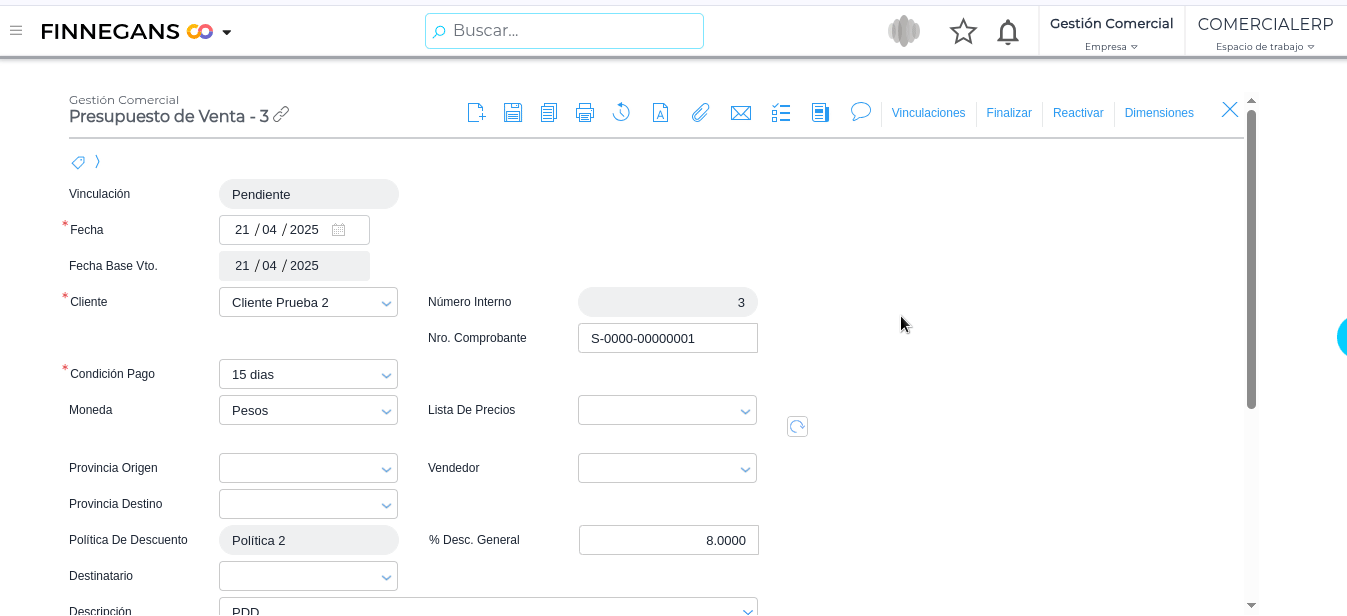Screen dimensions: 1347x616
Task: Click the email envelope icon
Action: [x=741, y=113]
